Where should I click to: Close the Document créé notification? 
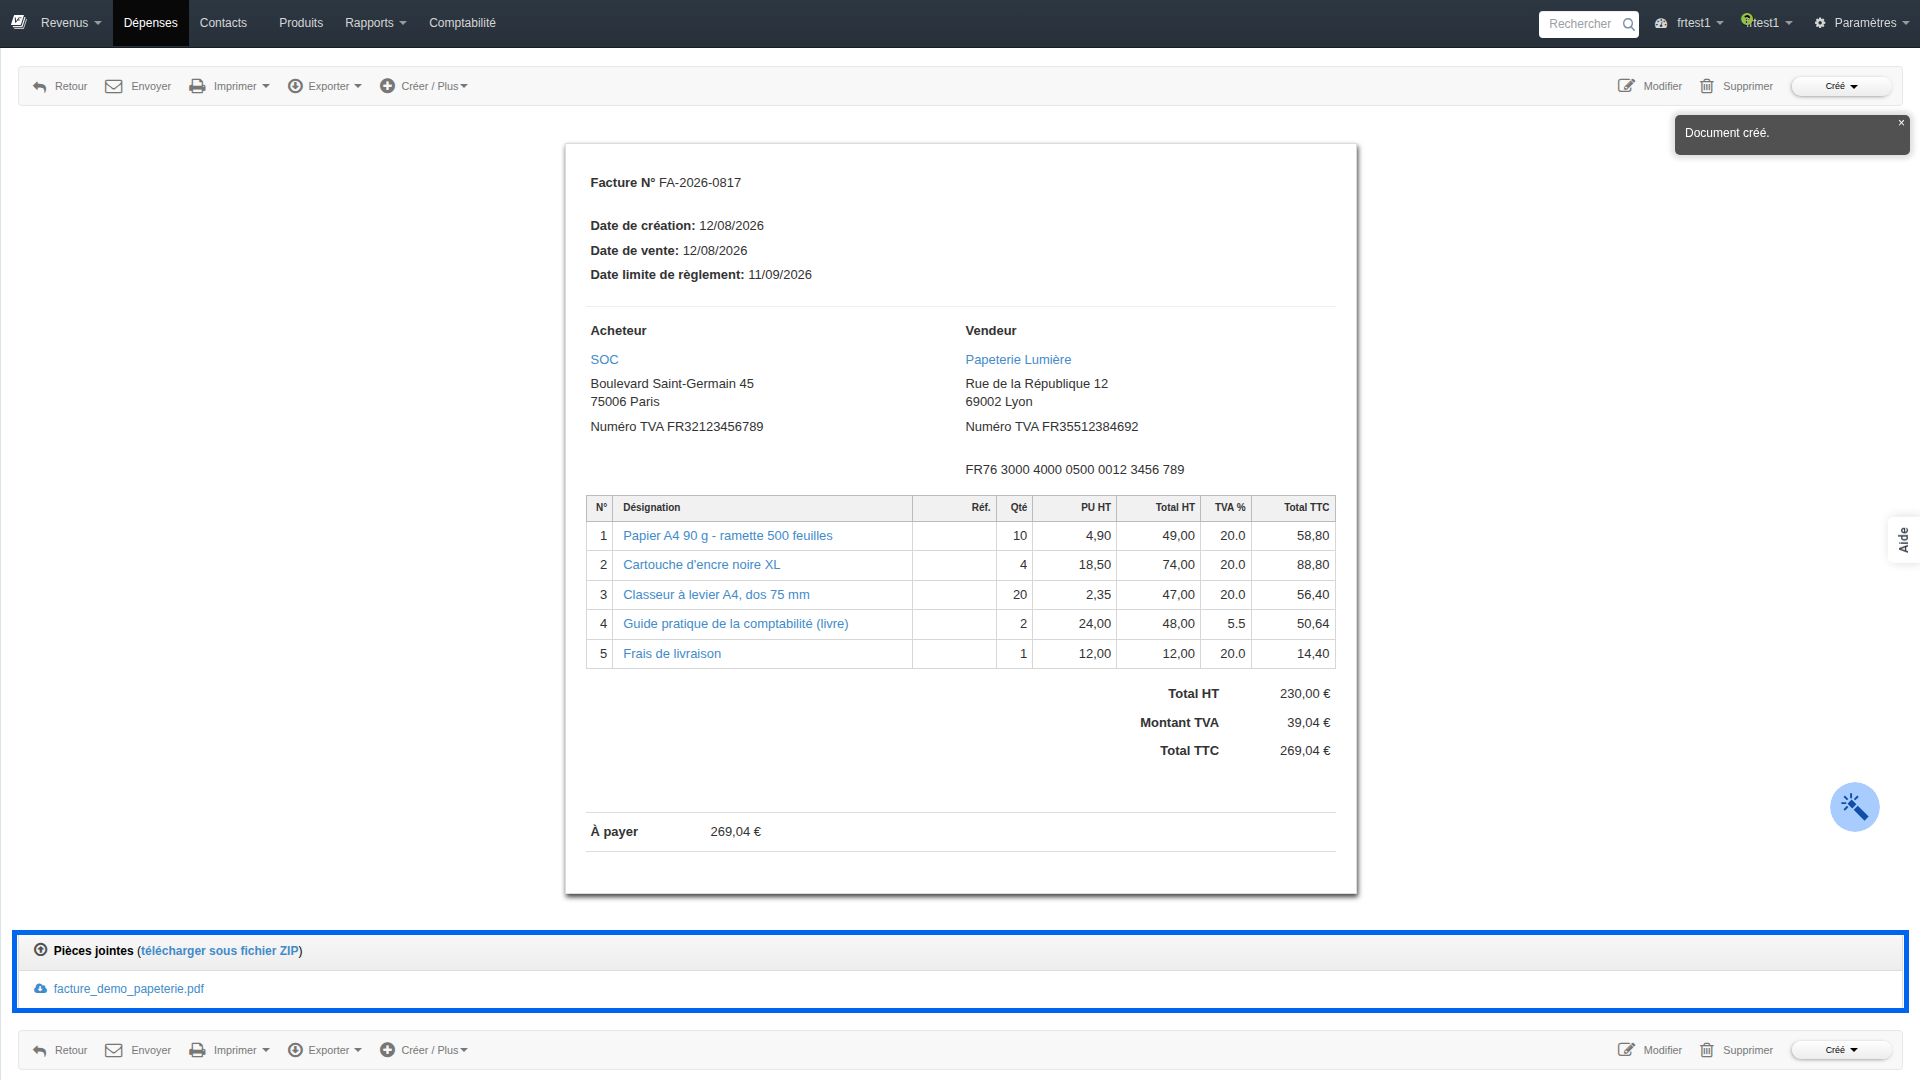(1901, 123)
